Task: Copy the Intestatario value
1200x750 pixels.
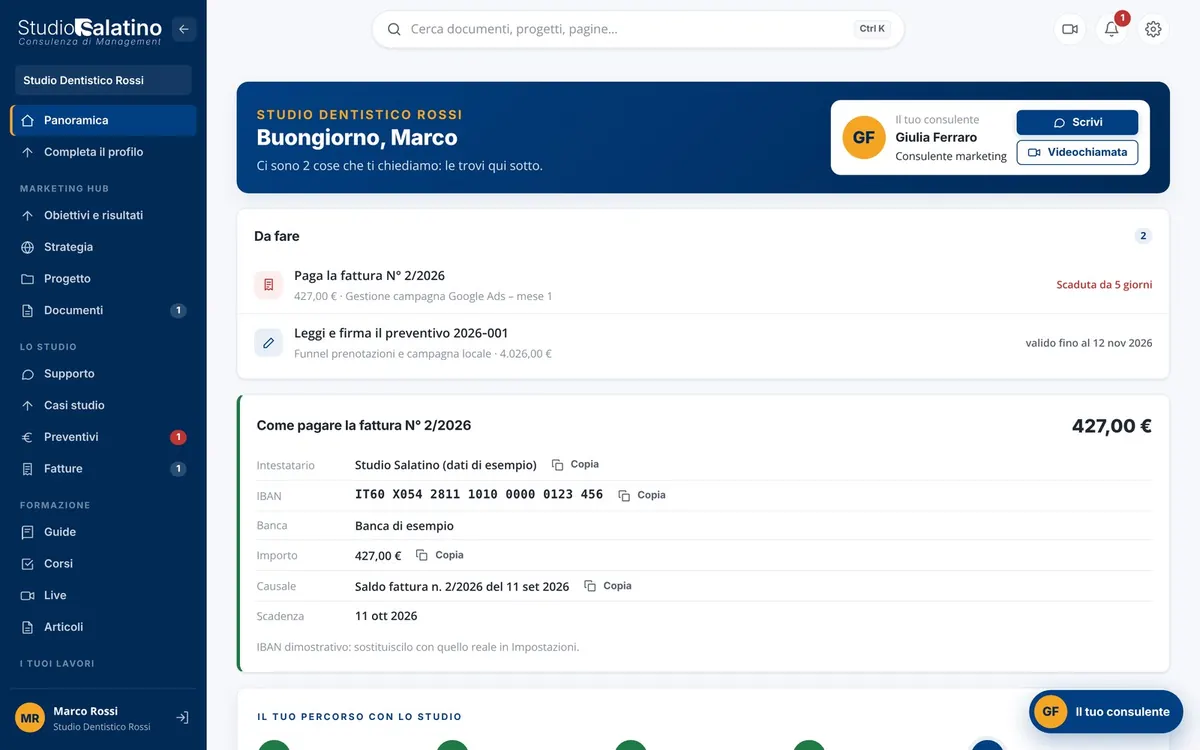Action: tap(576, 465)
